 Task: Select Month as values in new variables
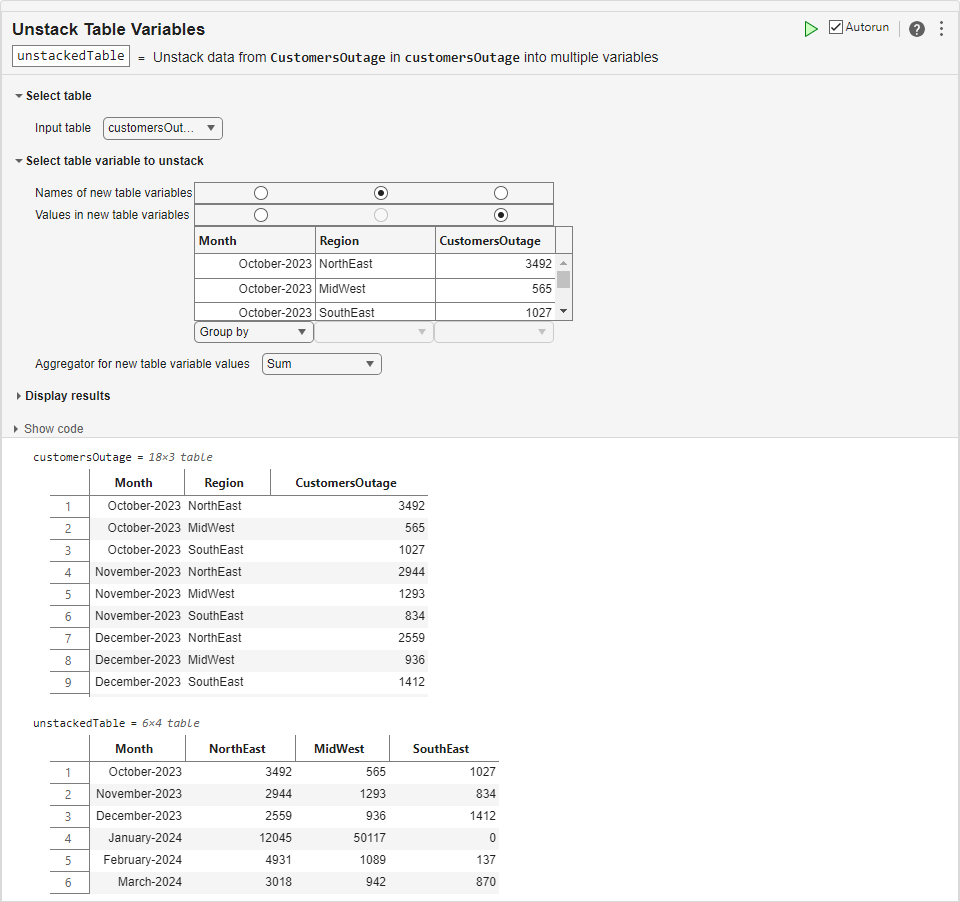tap(261, 215)
